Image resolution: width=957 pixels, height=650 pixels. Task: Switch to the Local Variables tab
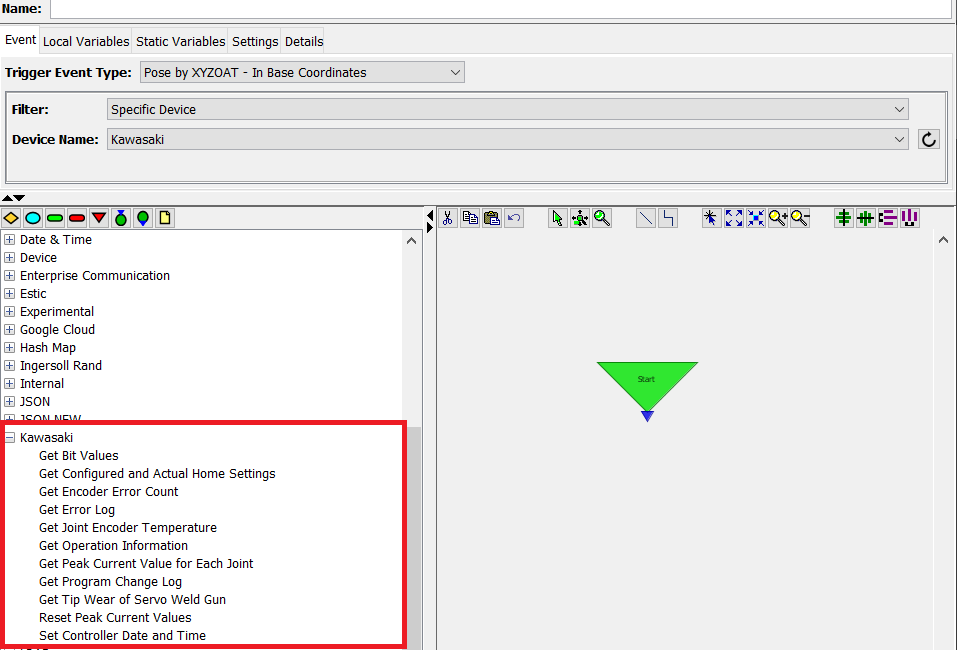point(86,41)
